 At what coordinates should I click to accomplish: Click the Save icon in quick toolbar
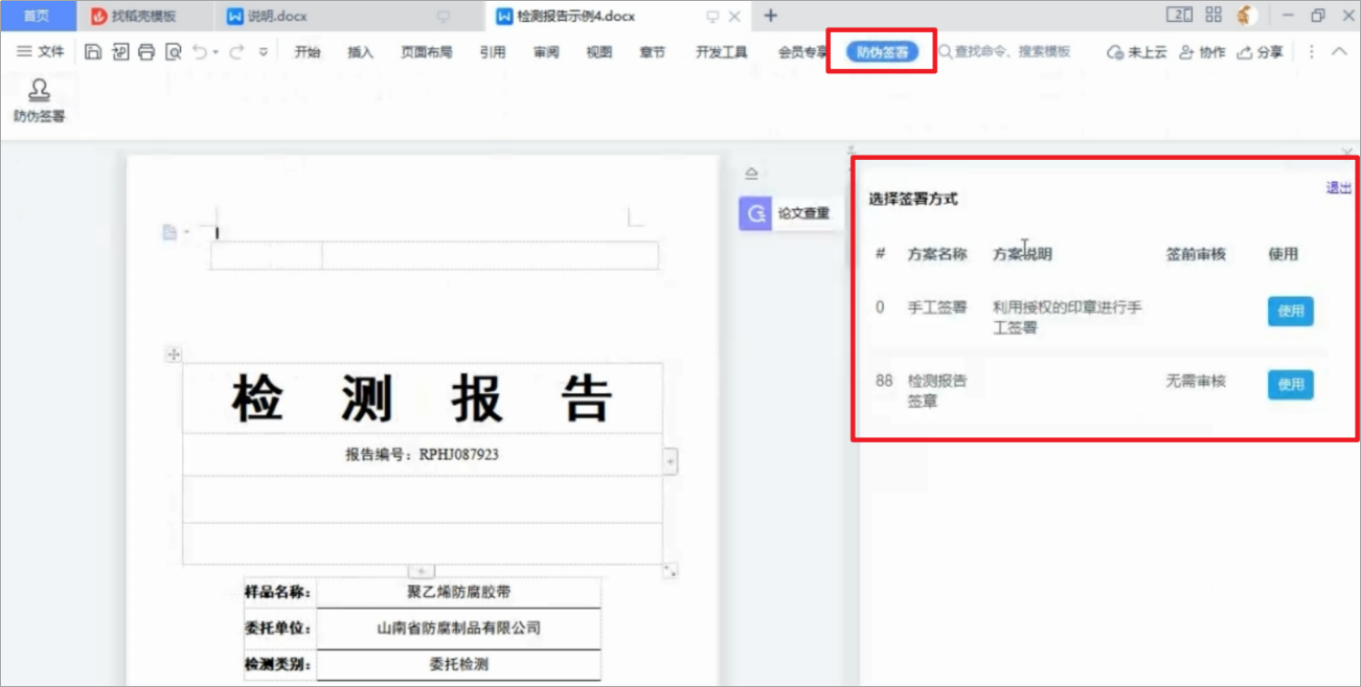click(x=93, y=52)
